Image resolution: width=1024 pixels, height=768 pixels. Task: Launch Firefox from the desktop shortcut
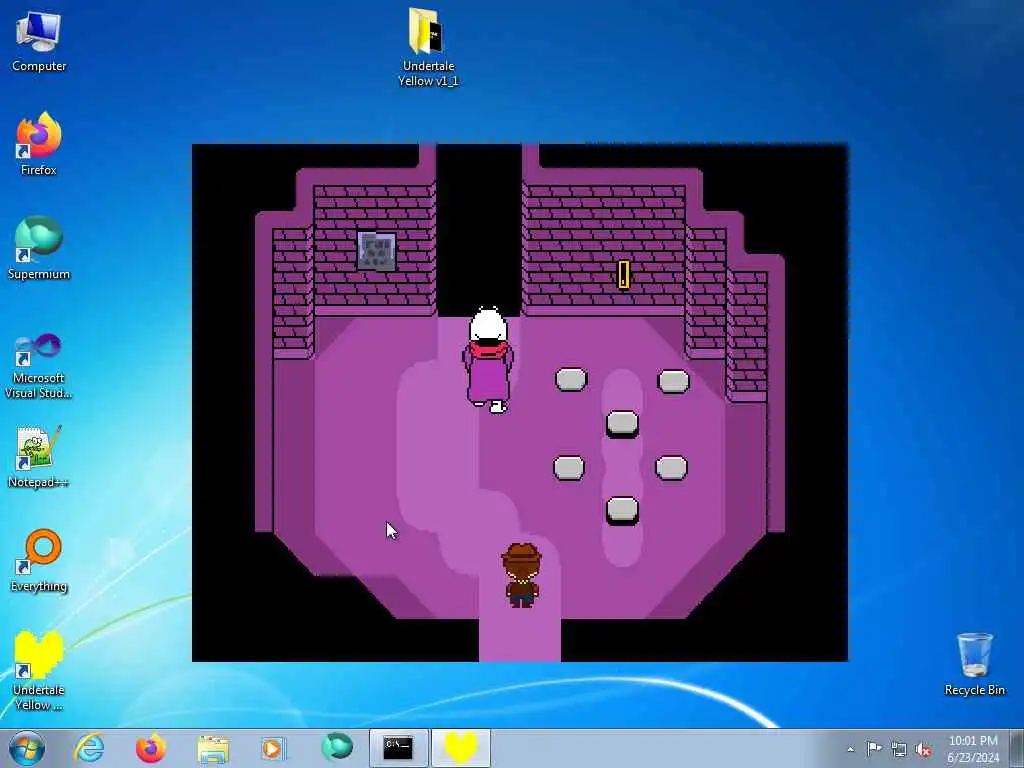coord(39,144)
